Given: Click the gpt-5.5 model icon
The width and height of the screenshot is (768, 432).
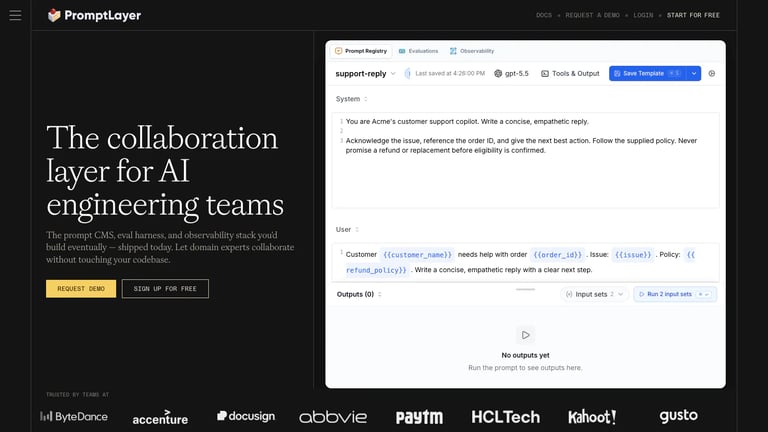Looking at the screenshot, I should pyautogui.click(x=498, y=73).
